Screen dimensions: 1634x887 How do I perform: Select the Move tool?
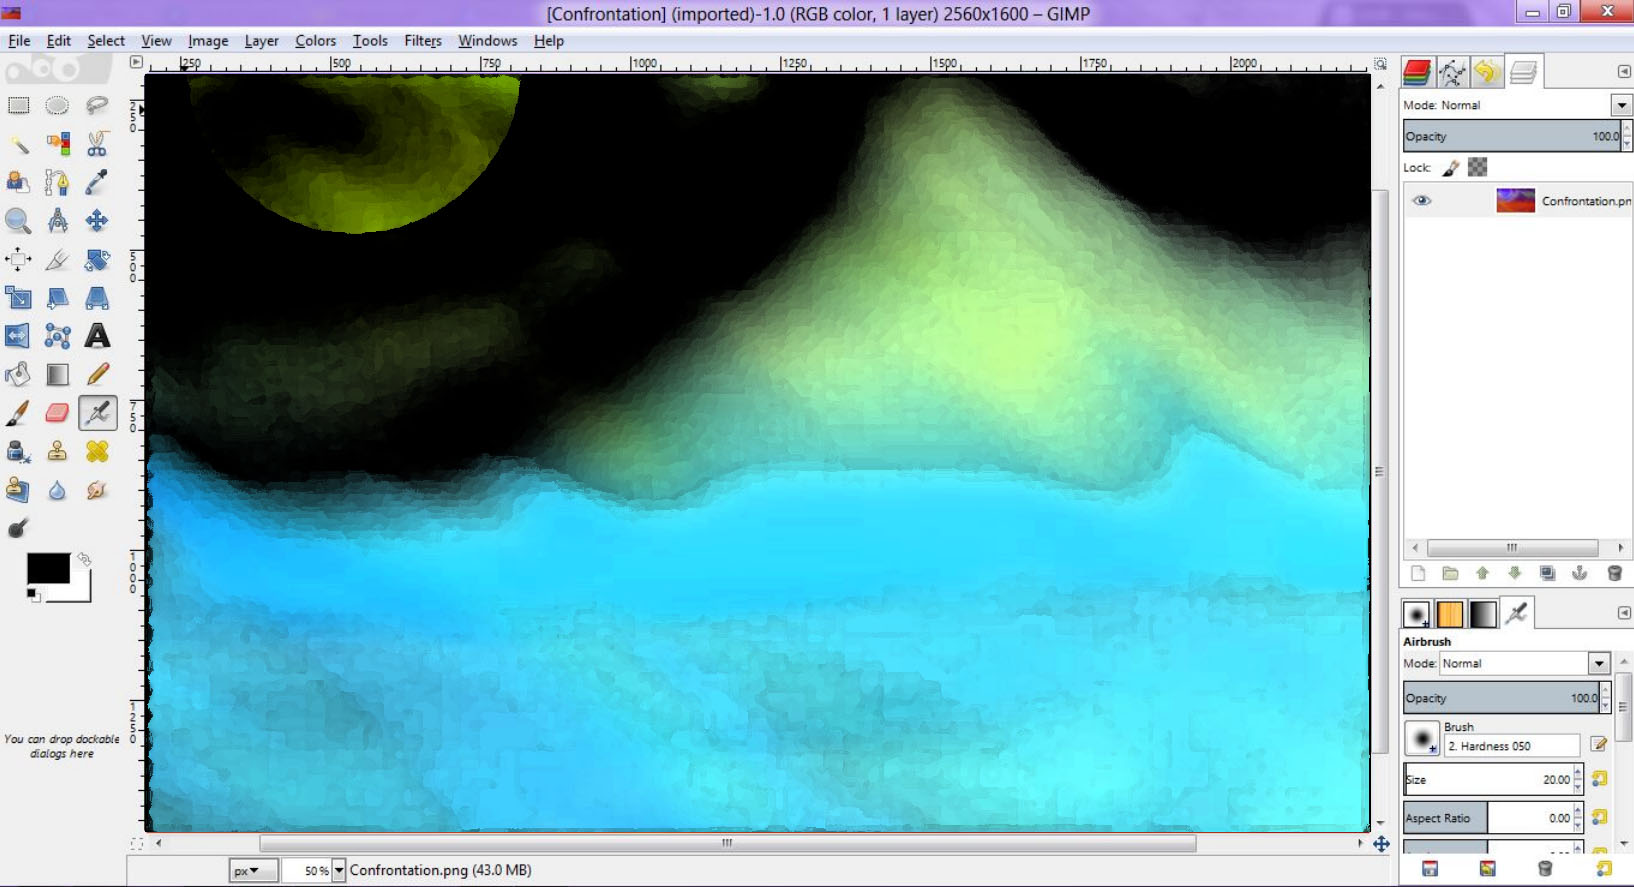point(97,221)
